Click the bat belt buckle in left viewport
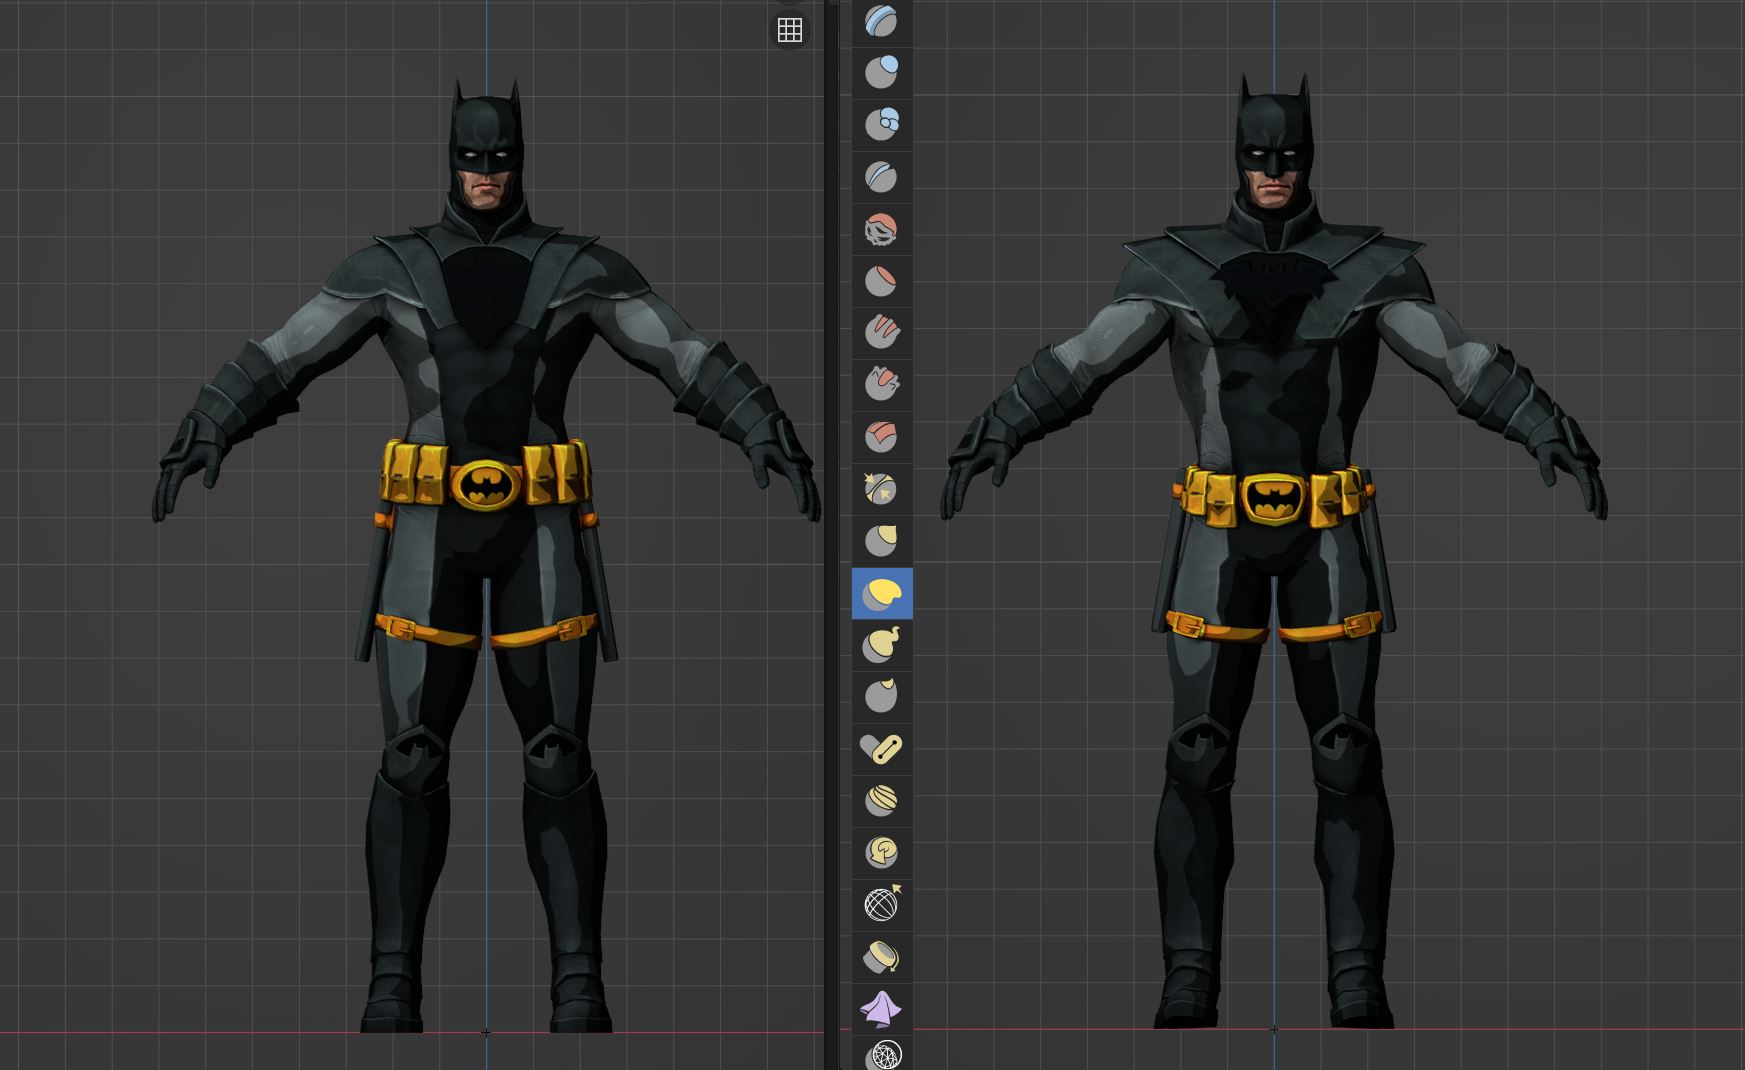 tap(485, 486)
